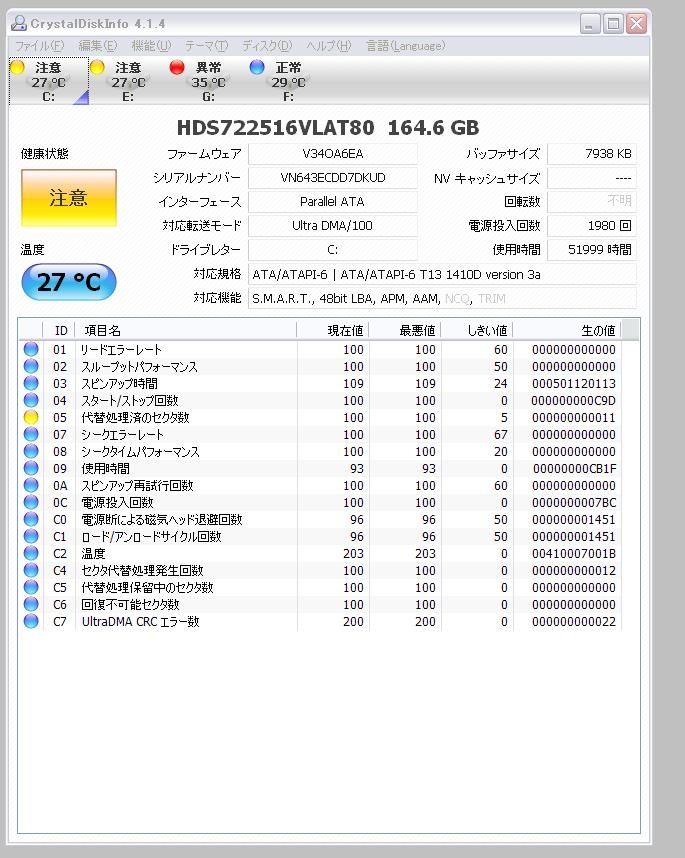This screenshot has height=858, width=685.
Task: Click the 対応機能 field with S.M.A.R.T.
Action: pos(442,298)
